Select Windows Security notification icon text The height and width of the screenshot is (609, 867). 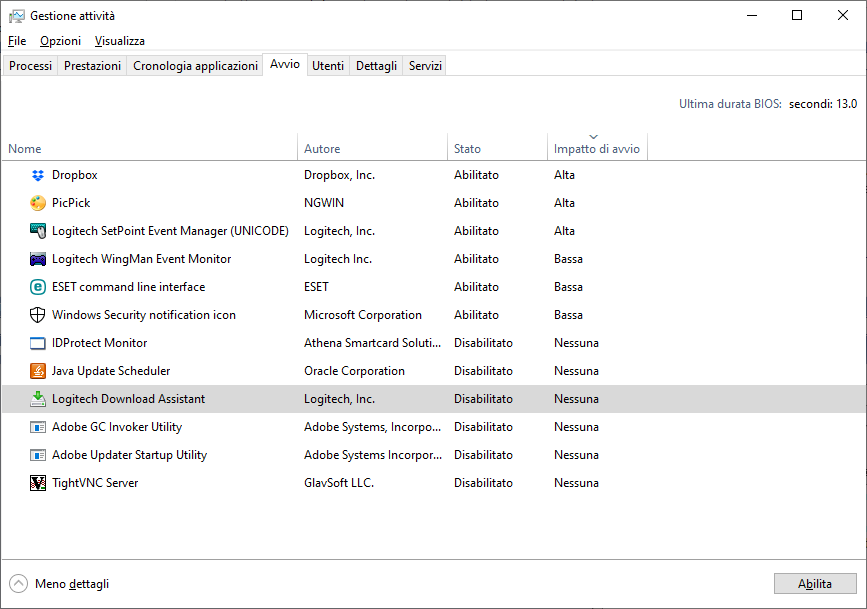point(144,315)
